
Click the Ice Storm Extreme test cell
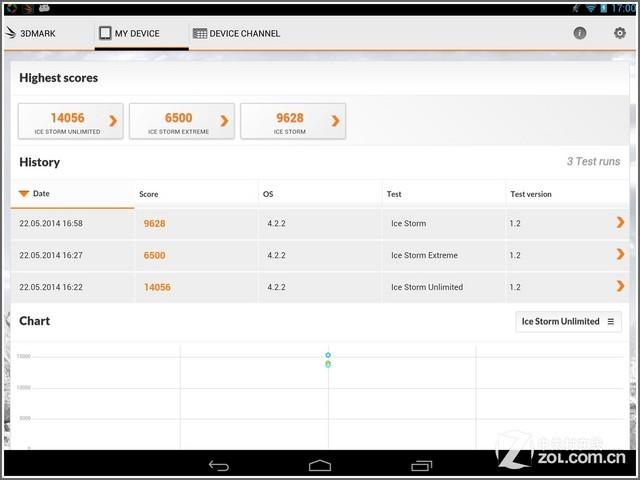coord(424,255)
